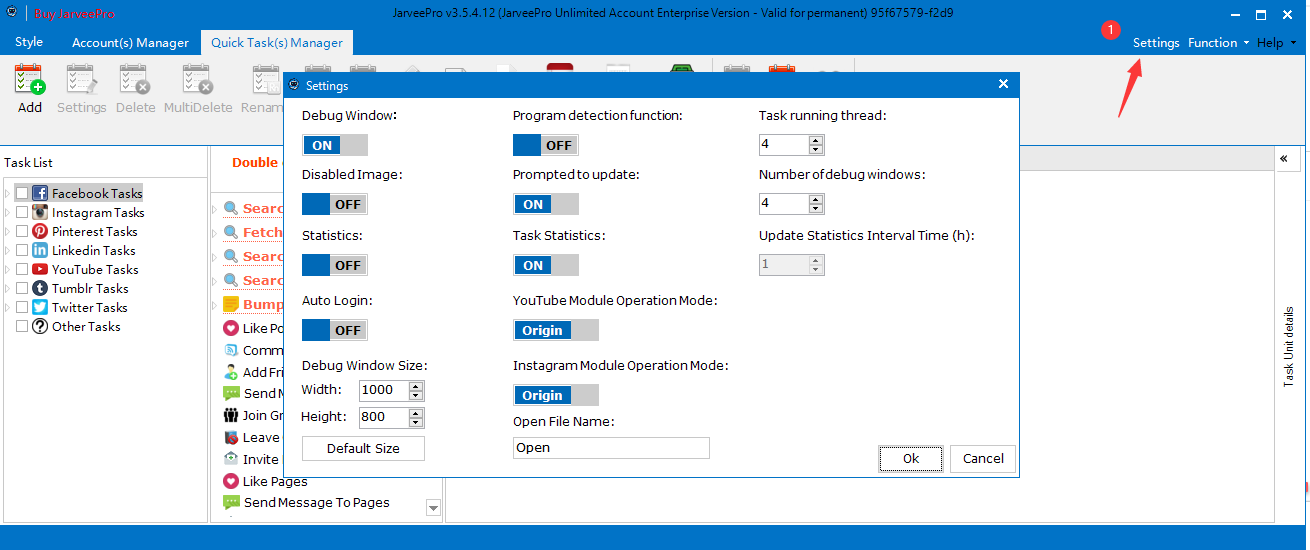
Task: Open Settings from the top-right menu
Action: [x=1156, y=43]
